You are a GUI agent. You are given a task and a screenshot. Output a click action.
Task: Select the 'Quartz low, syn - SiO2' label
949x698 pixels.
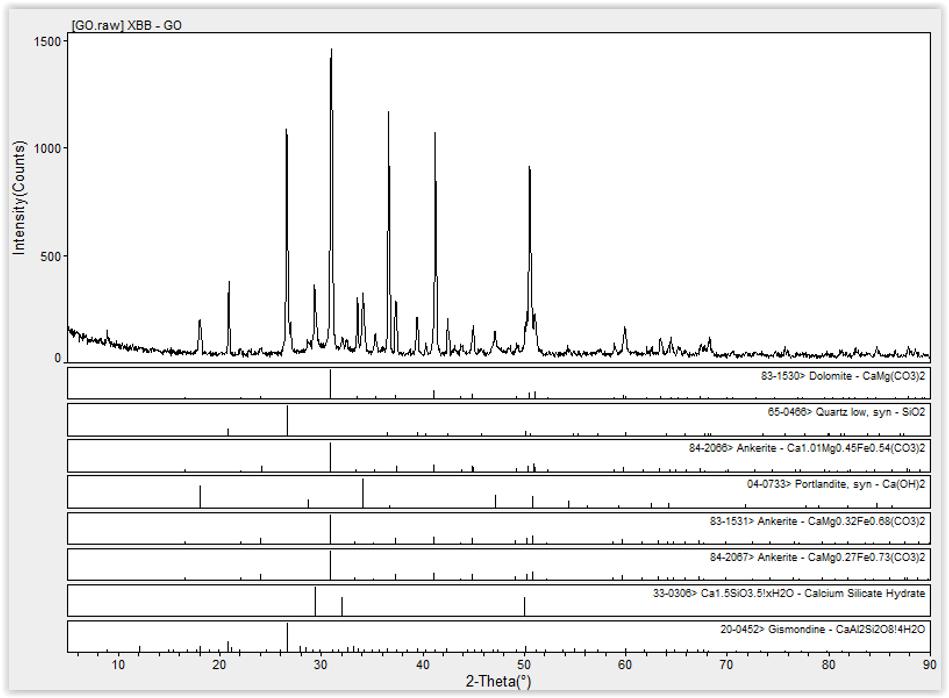870,412
